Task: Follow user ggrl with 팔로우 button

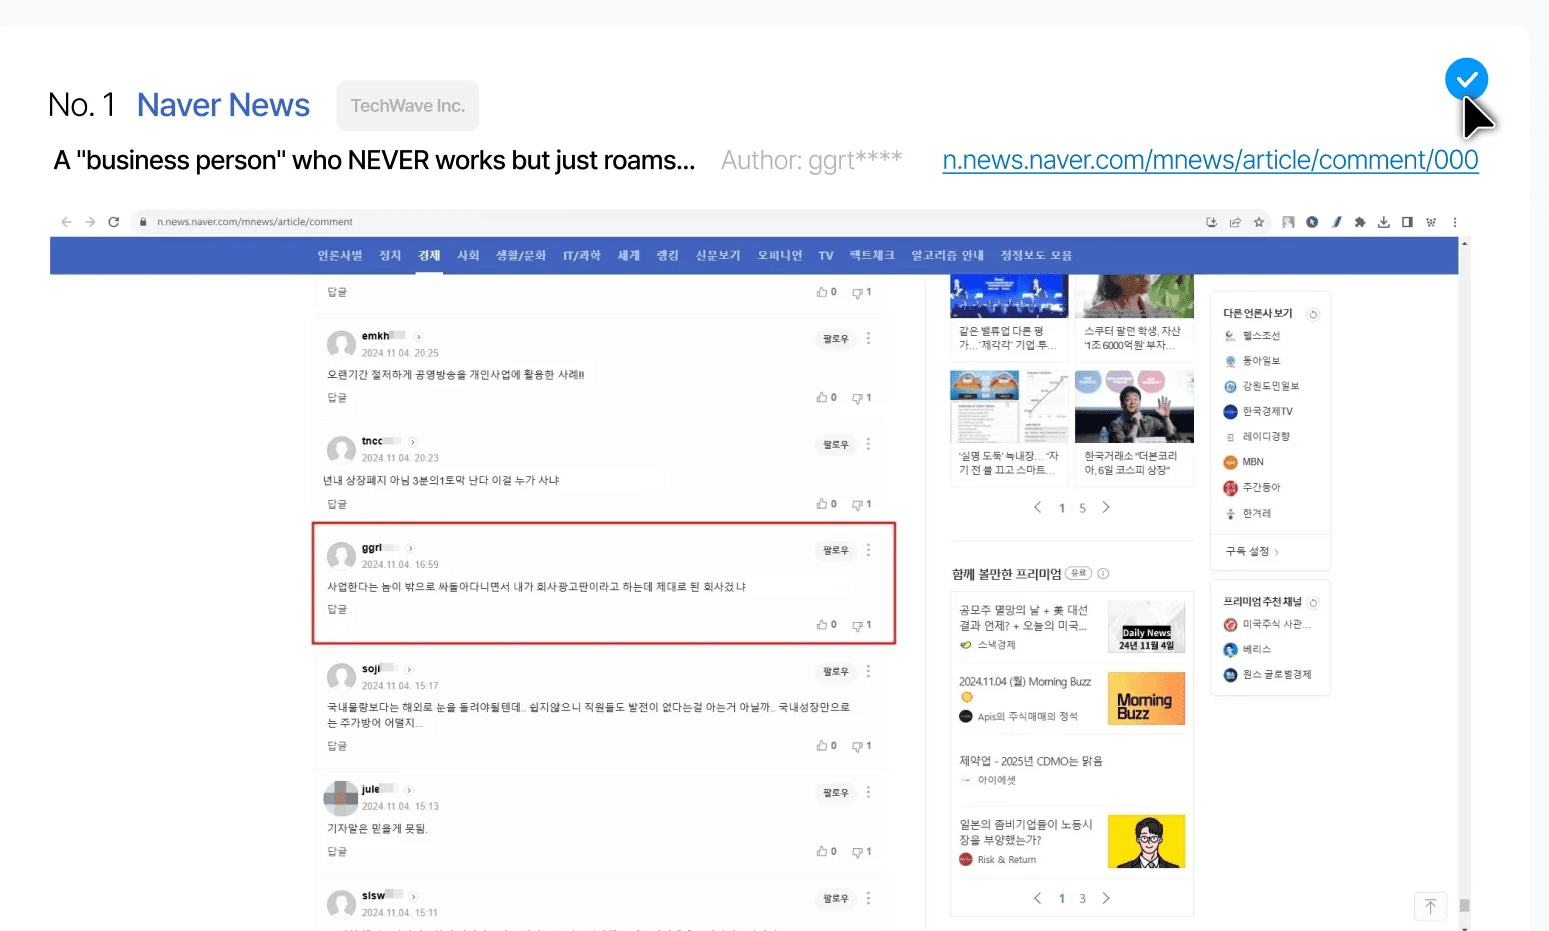Action: pos(836,550)
